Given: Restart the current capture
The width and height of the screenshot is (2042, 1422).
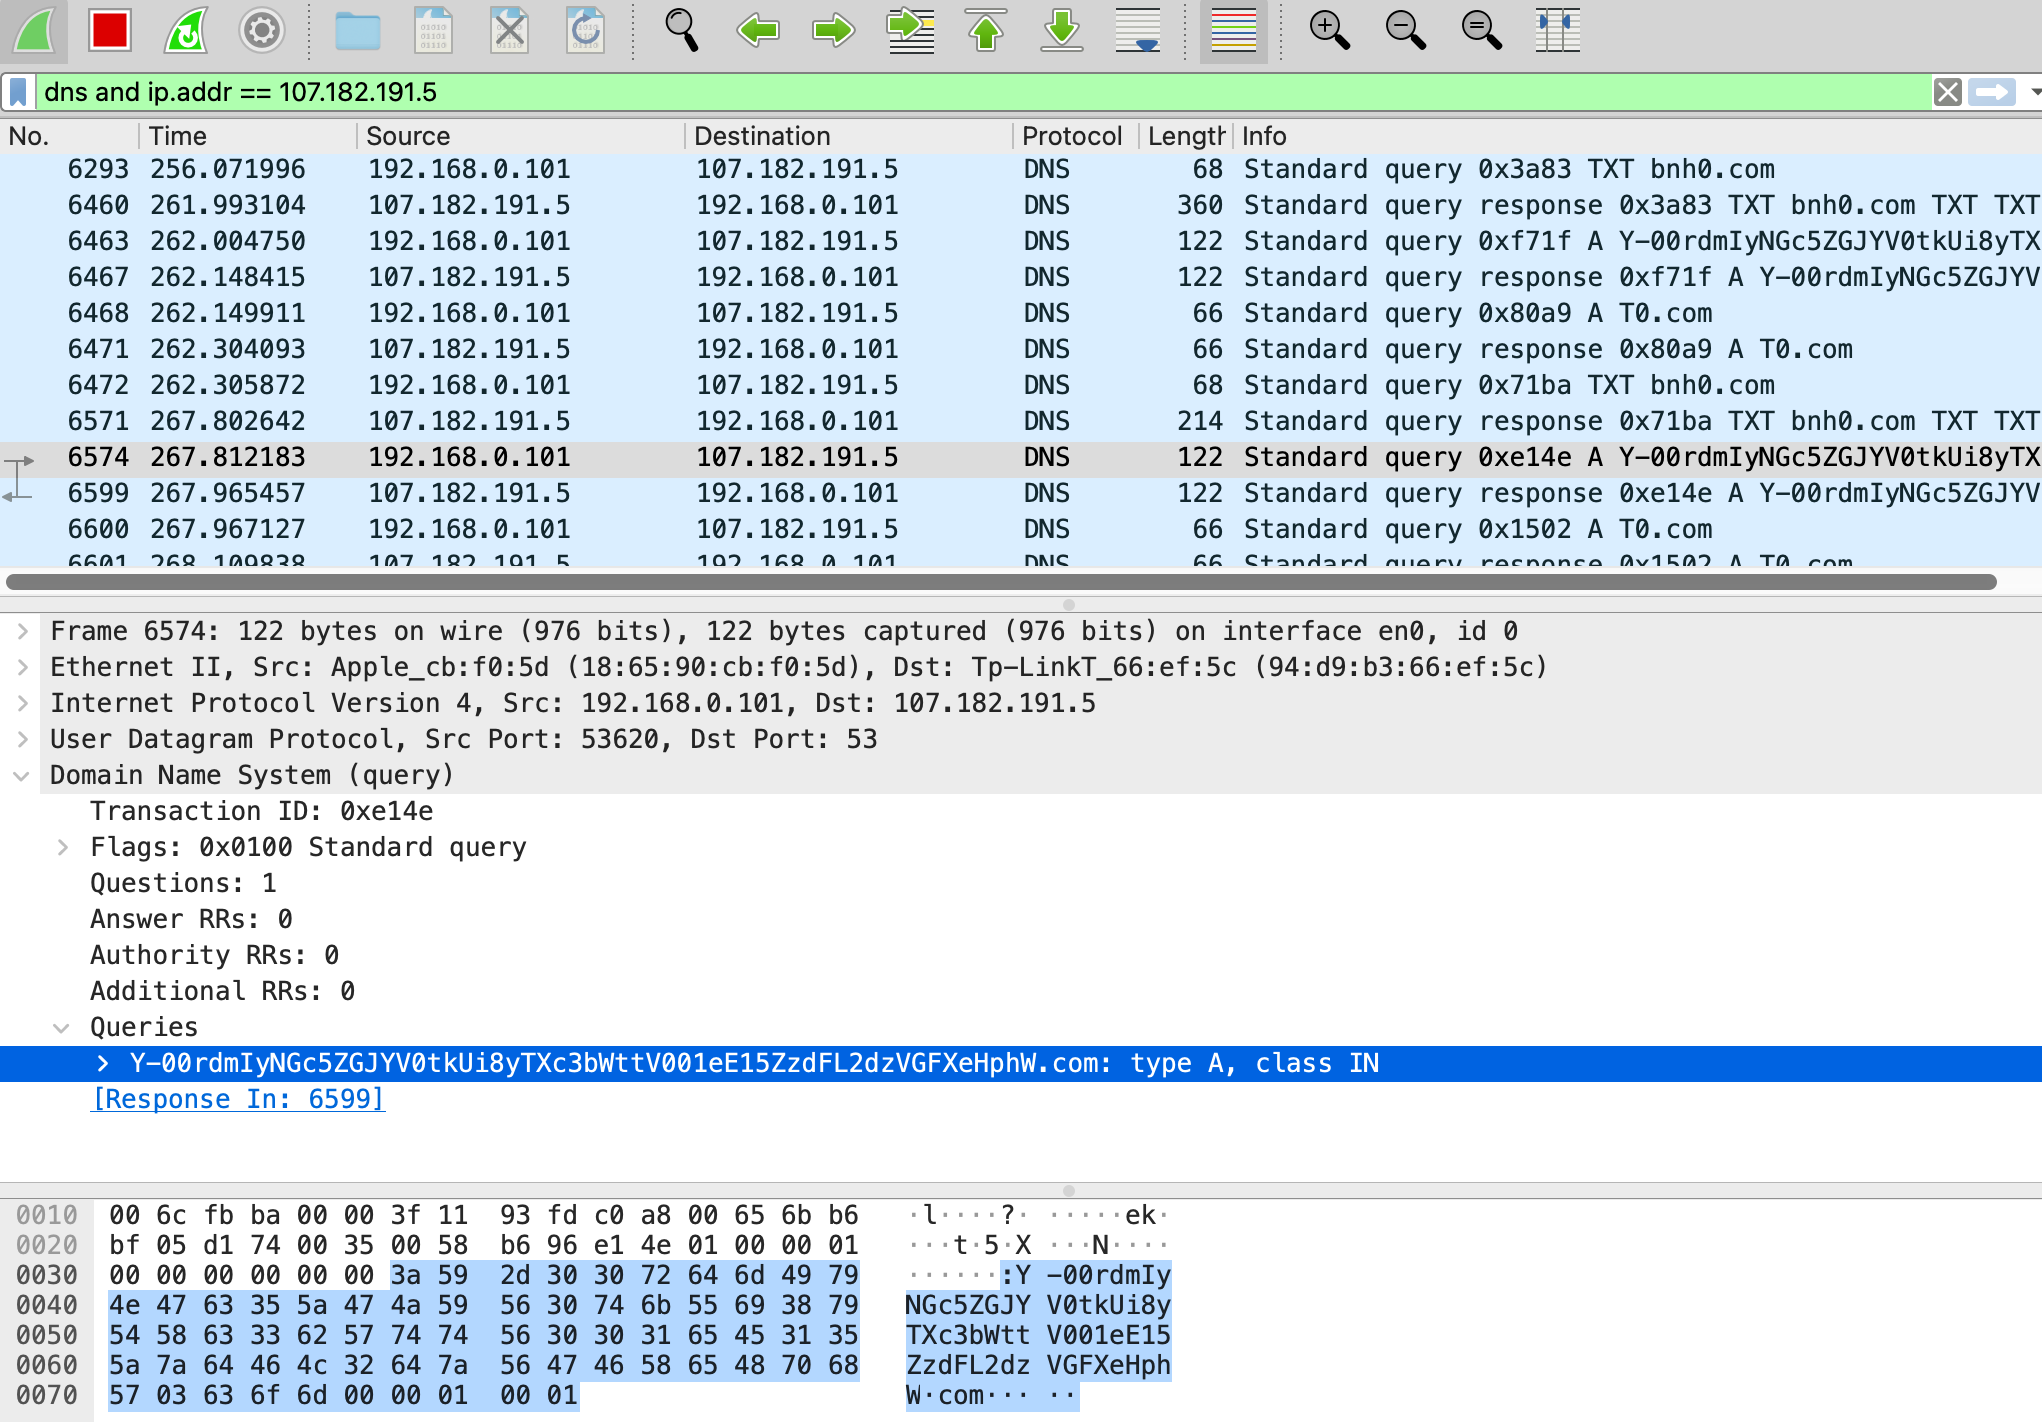Looking at the screenshot, I should point(186,30).
